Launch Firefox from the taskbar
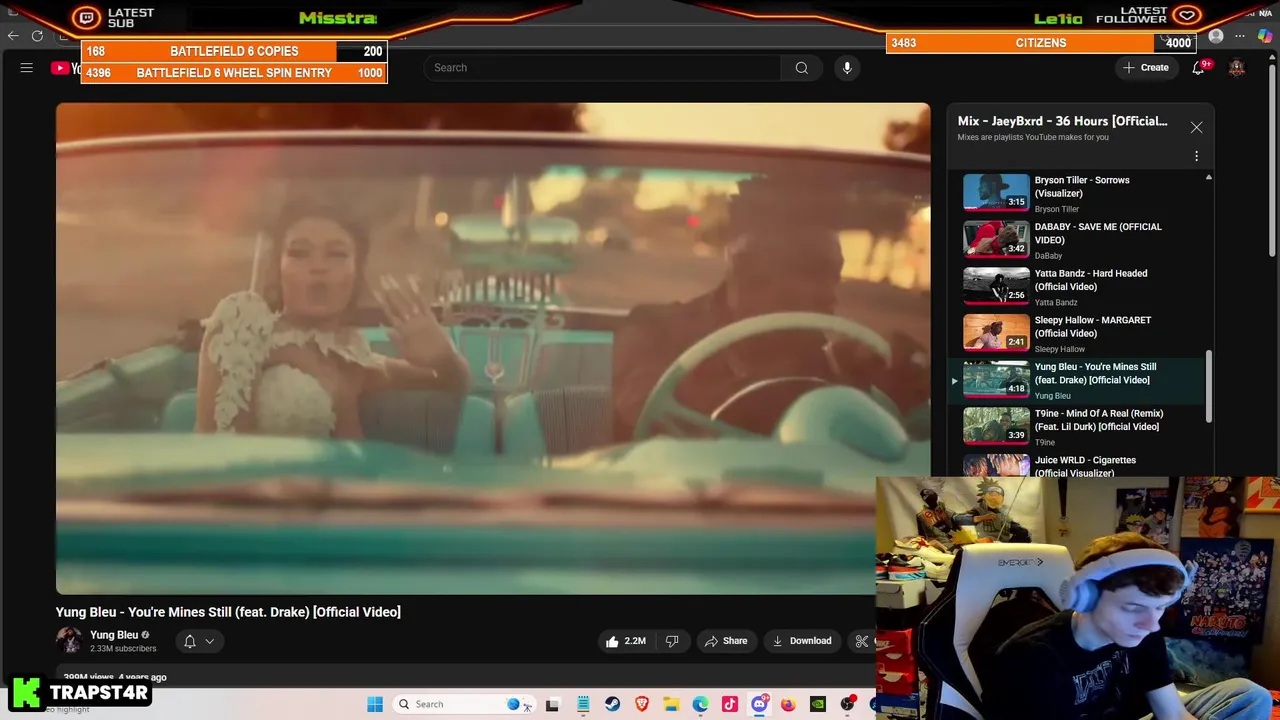 click(x=788, y=704)
